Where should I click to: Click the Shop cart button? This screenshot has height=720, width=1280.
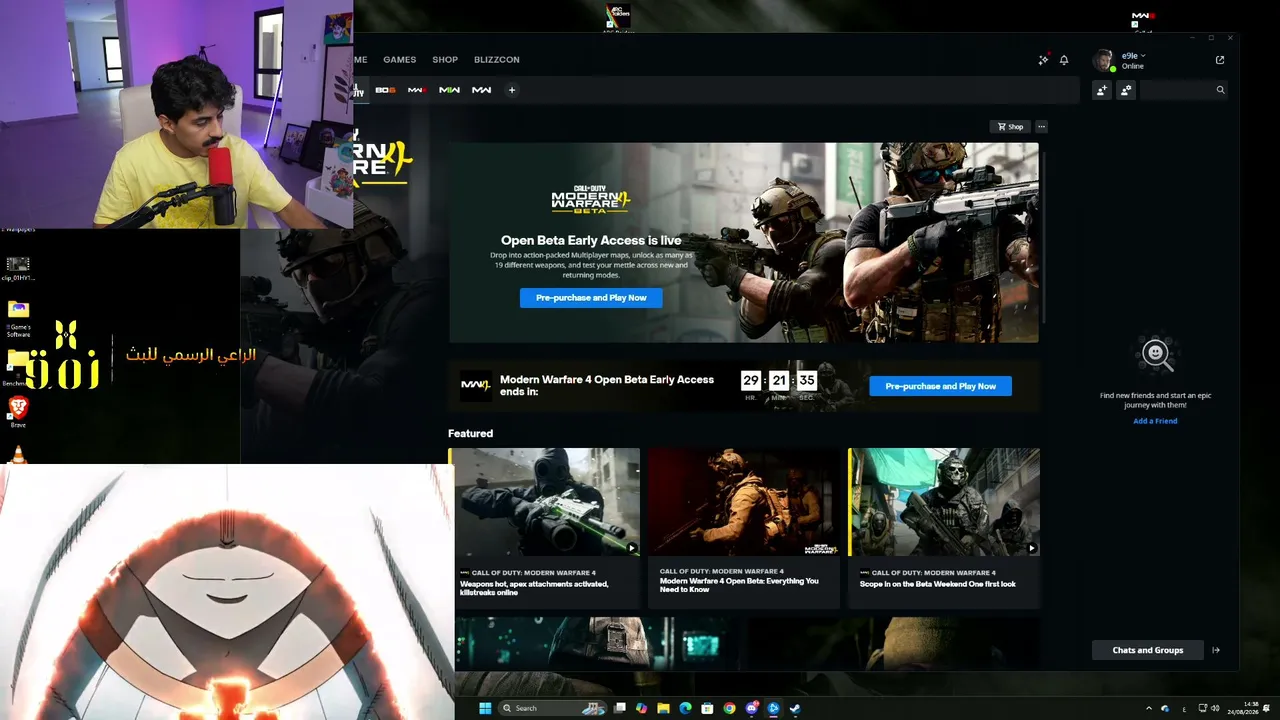click(1011, 127)
